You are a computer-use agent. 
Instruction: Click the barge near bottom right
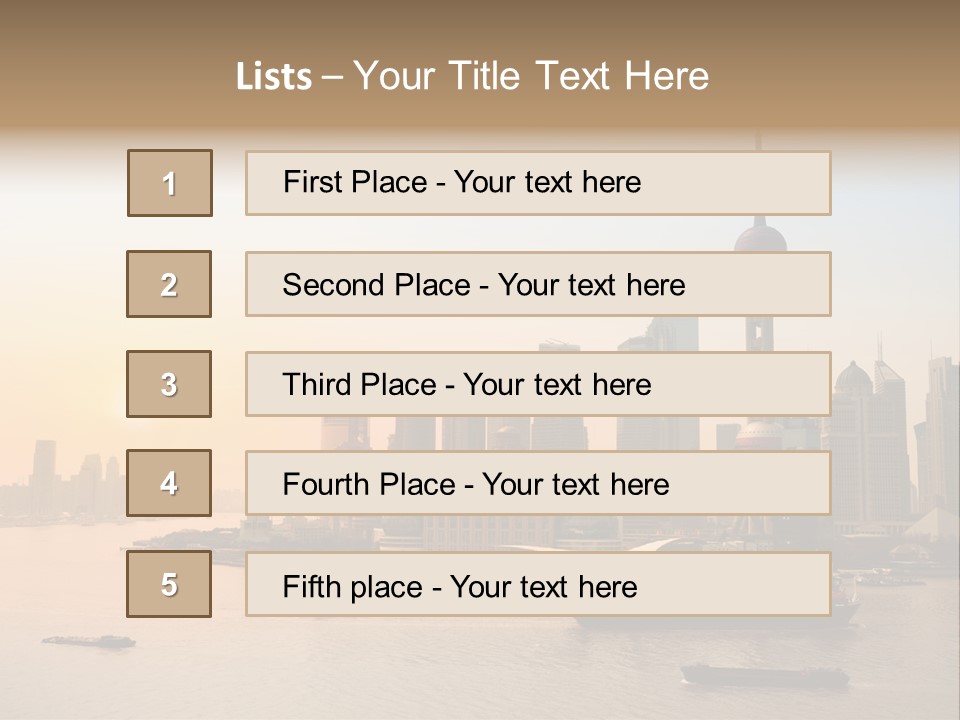[x=765, y=675]
